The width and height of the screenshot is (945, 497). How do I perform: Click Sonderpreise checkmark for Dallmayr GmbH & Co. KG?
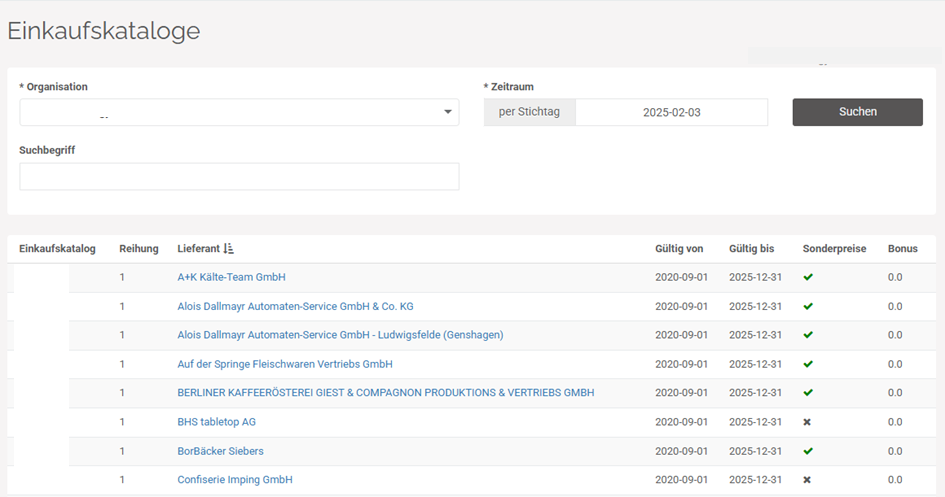[808, 306]
